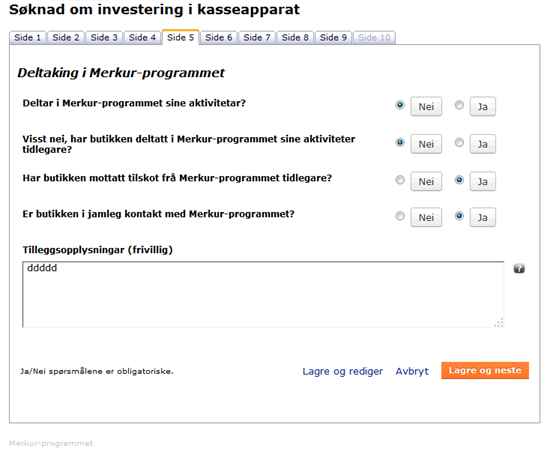The height and width of the screenshot is (457, 556).
Task: Click the Lagre og rediger link
Action: click(343, 371)
